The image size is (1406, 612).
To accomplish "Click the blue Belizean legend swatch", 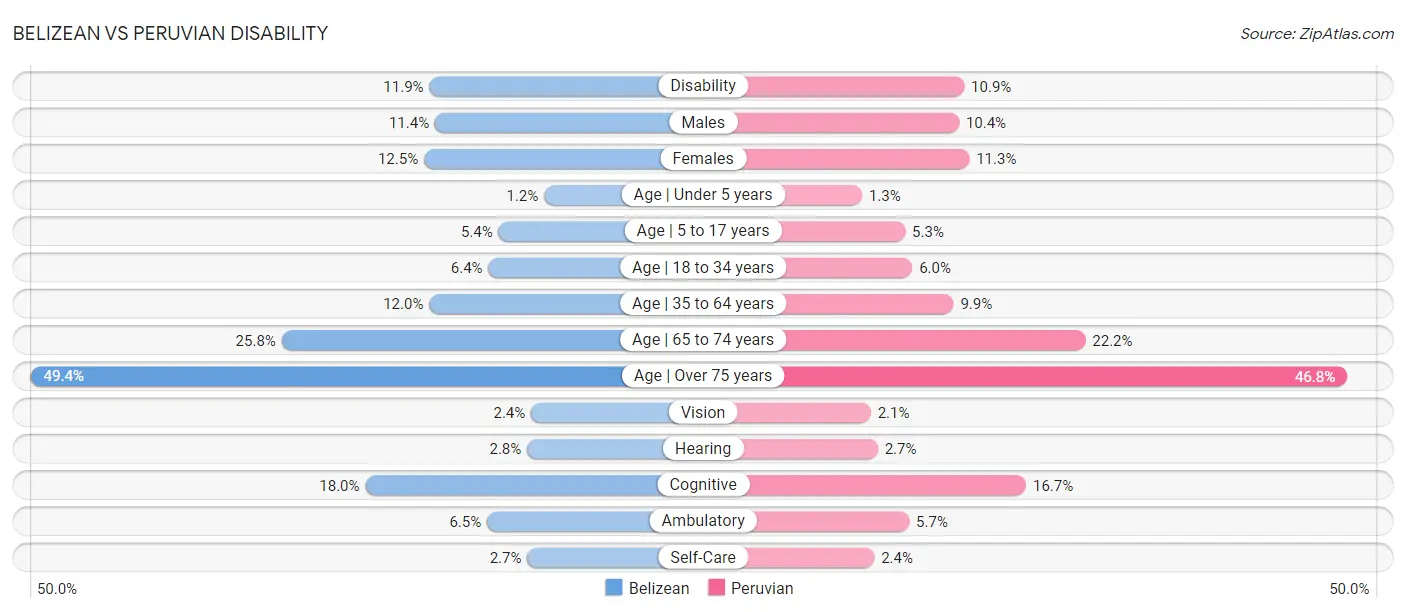I will pyautogui.click(x=614, y=588).
